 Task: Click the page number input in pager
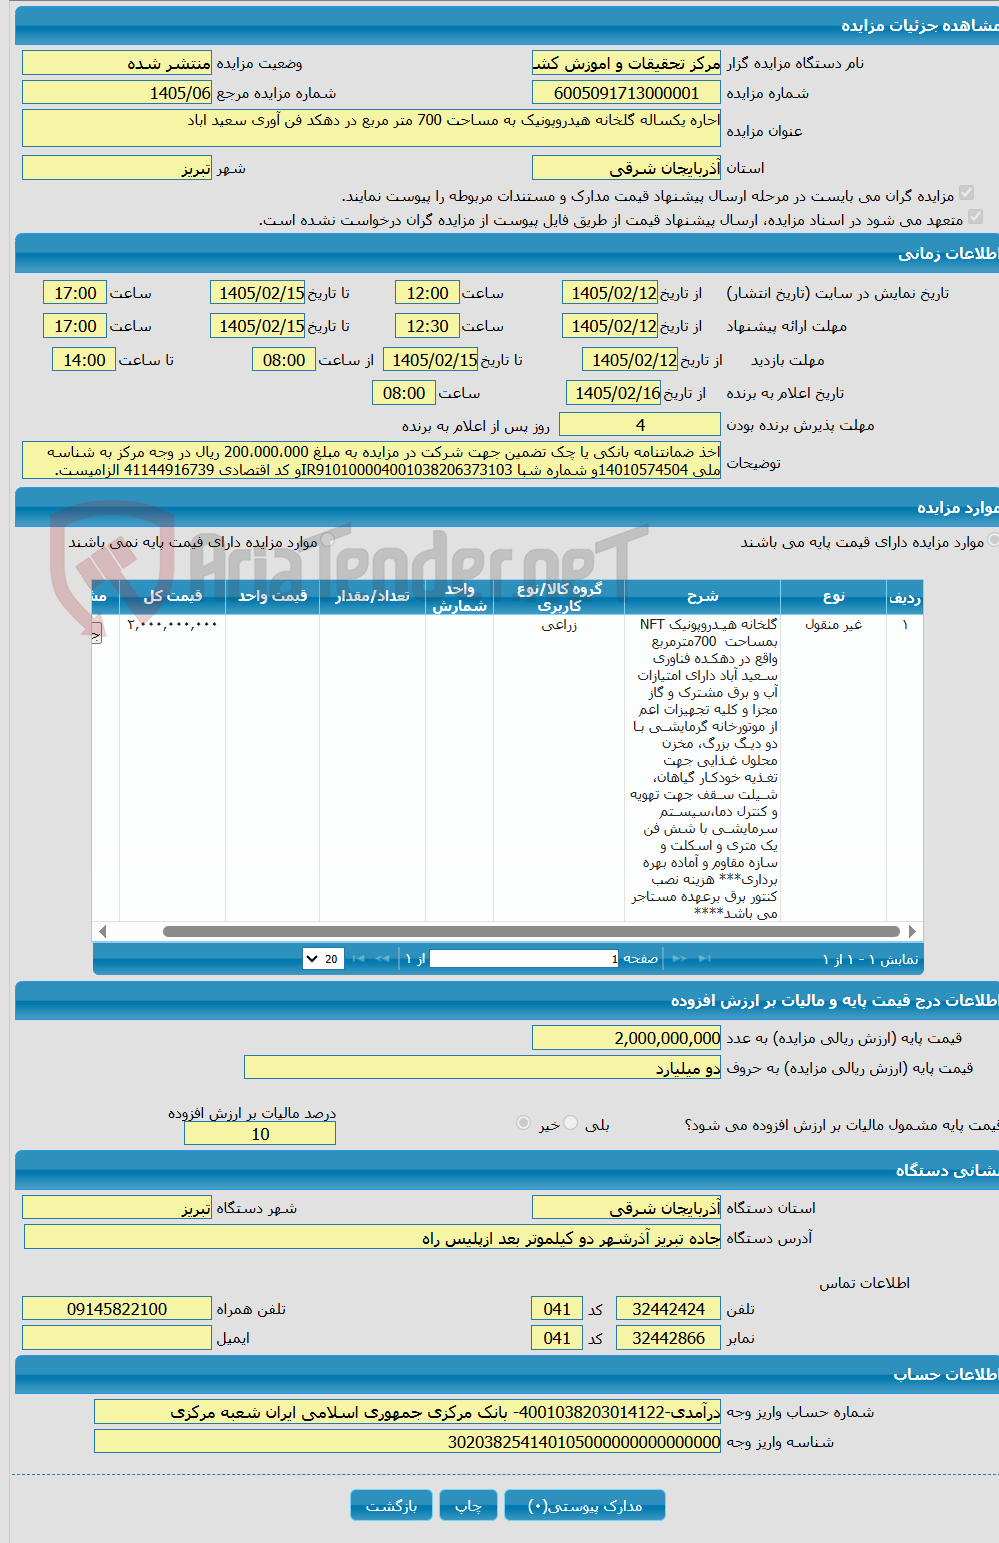(x=524, y=959)
